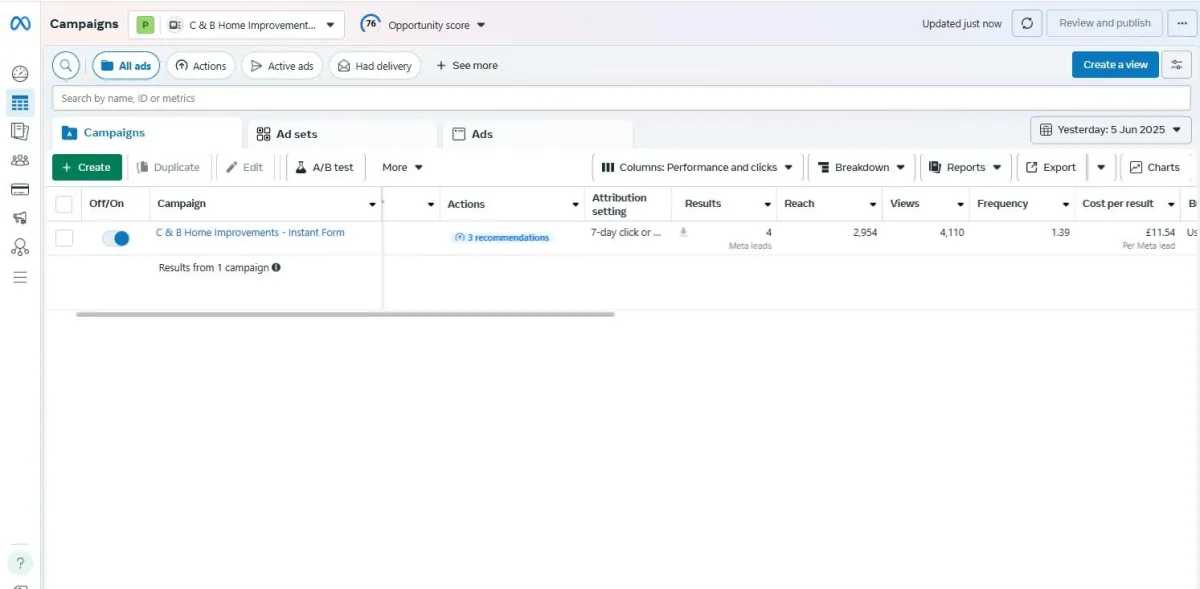Open Help question mark icon
The height and width of the screenshot is (589, 1200).
pyautogui.click(x=20, y=563)
